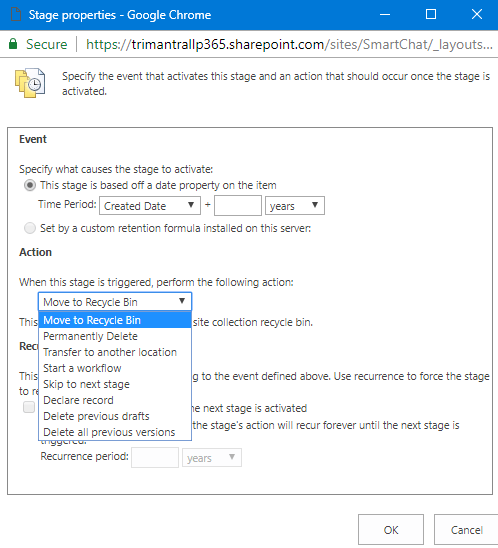Open the recurrence period years dropdown

pyautogui.click(x=212, y=458)
